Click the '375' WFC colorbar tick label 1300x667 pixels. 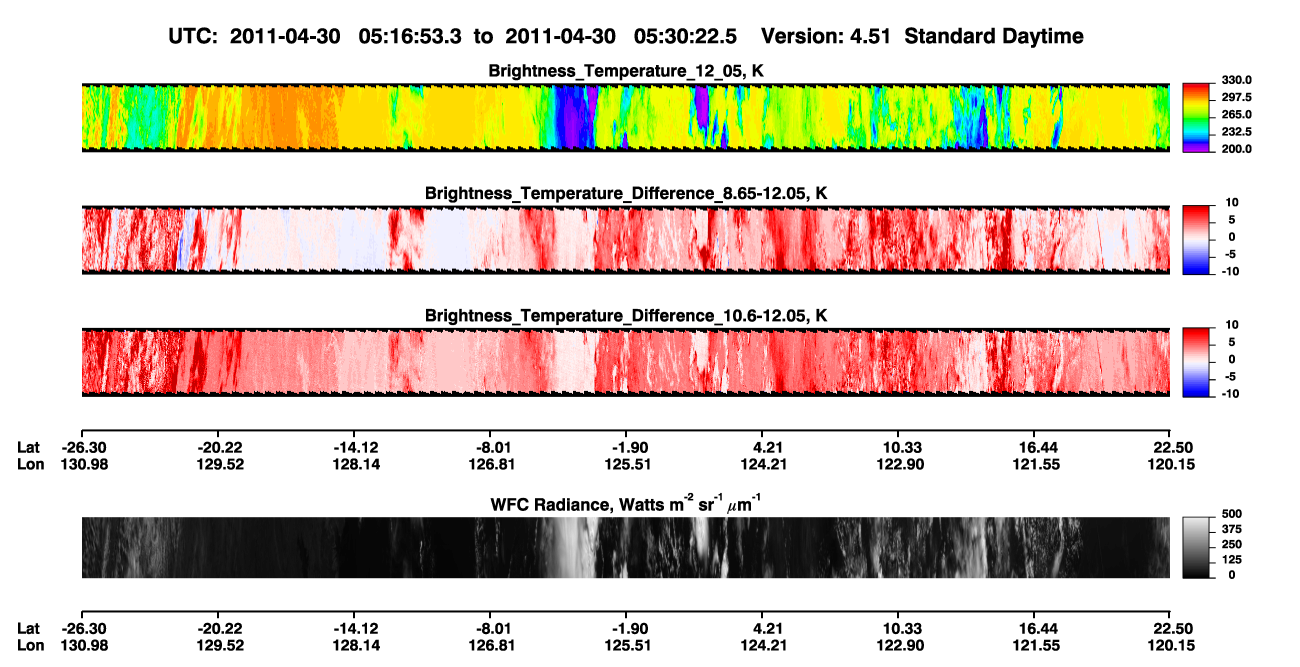point(1233,529)
